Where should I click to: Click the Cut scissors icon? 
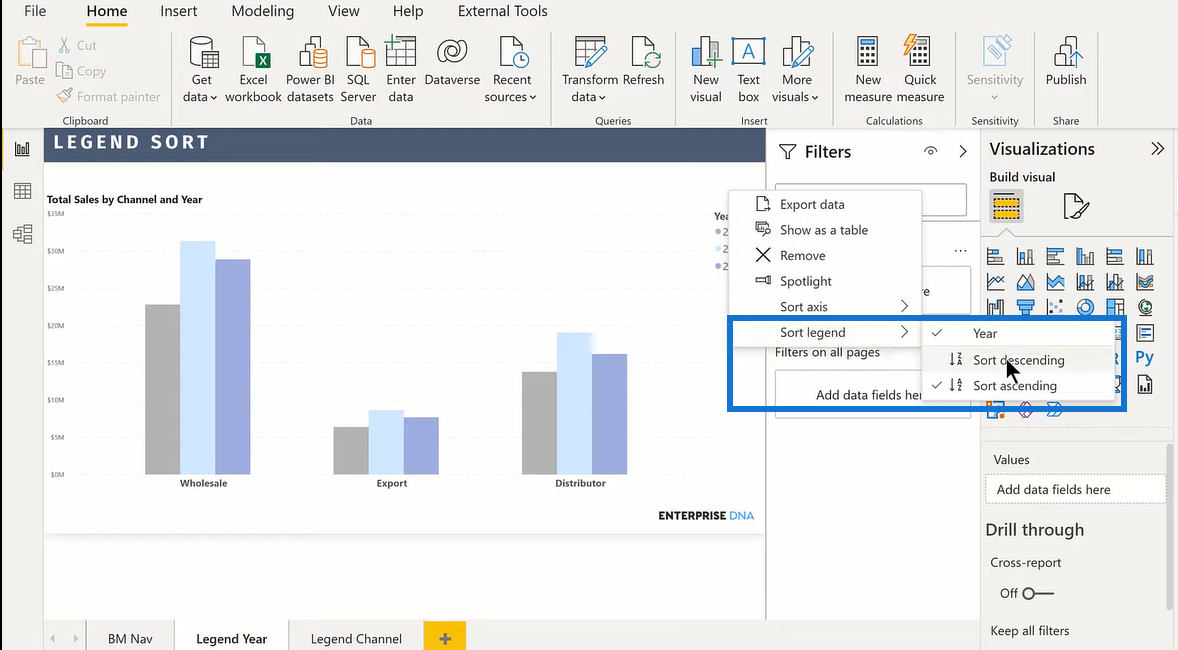tap(65, 45)
